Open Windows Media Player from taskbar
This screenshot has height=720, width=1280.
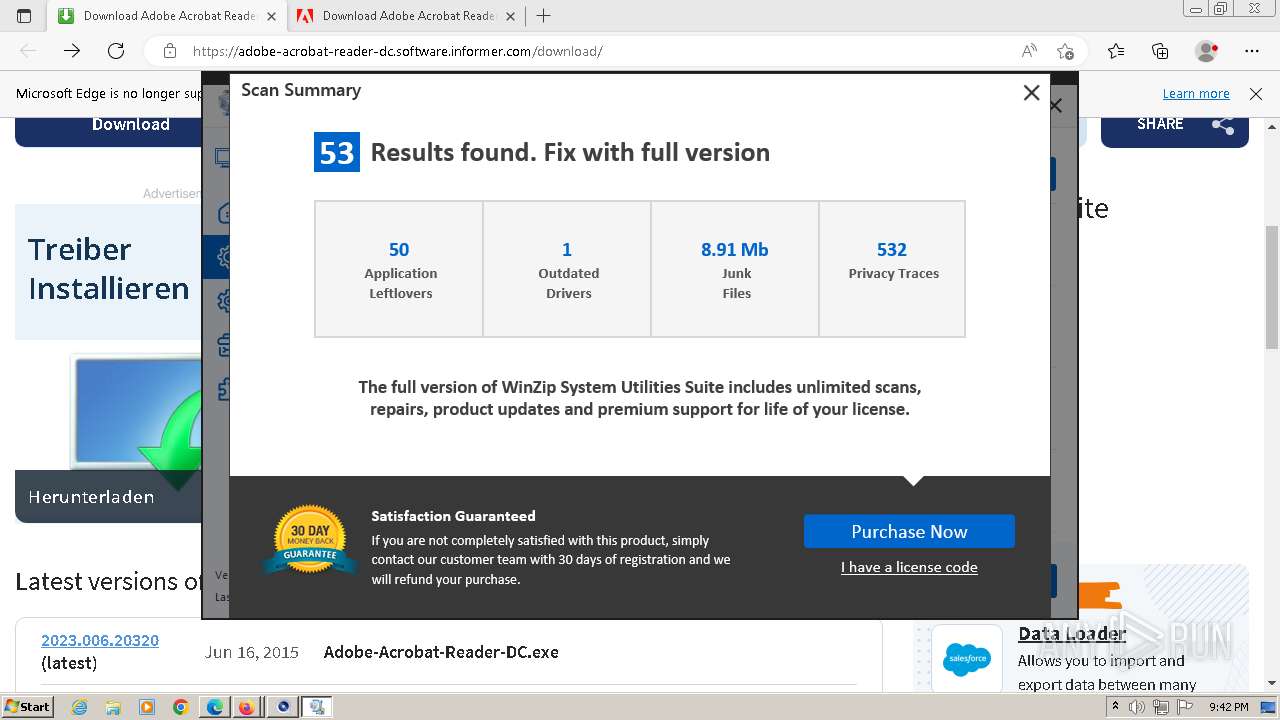pyautogui.click(x=147, y=707)
